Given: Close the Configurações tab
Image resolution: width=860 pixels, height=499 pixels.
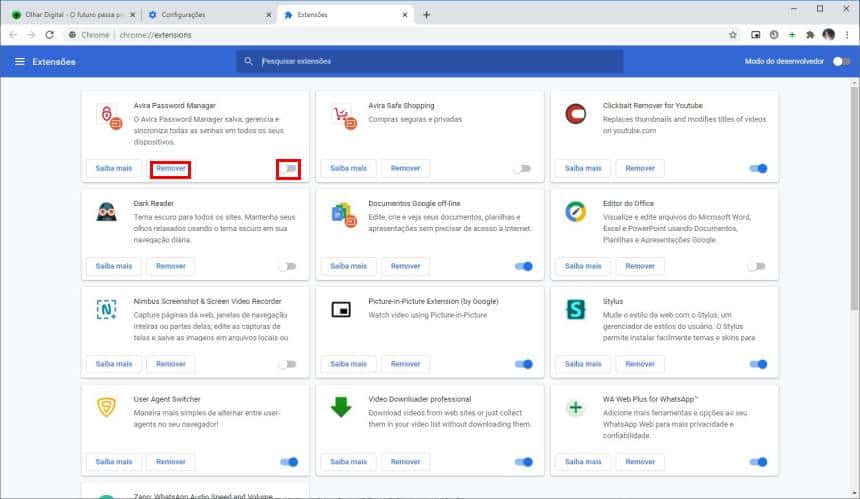Looking at the screenshot, I should click(x=268, y=15).
